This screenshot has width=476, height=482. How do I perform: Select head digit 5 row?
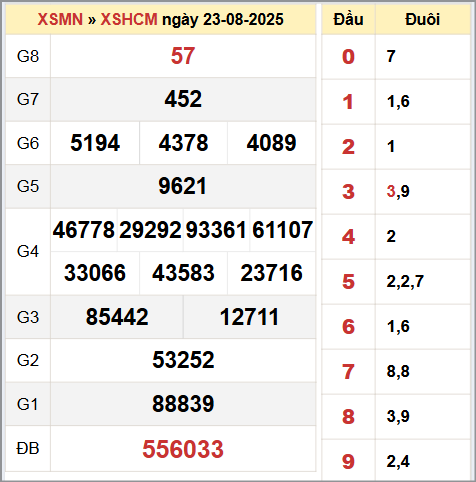tap(396, 282)
